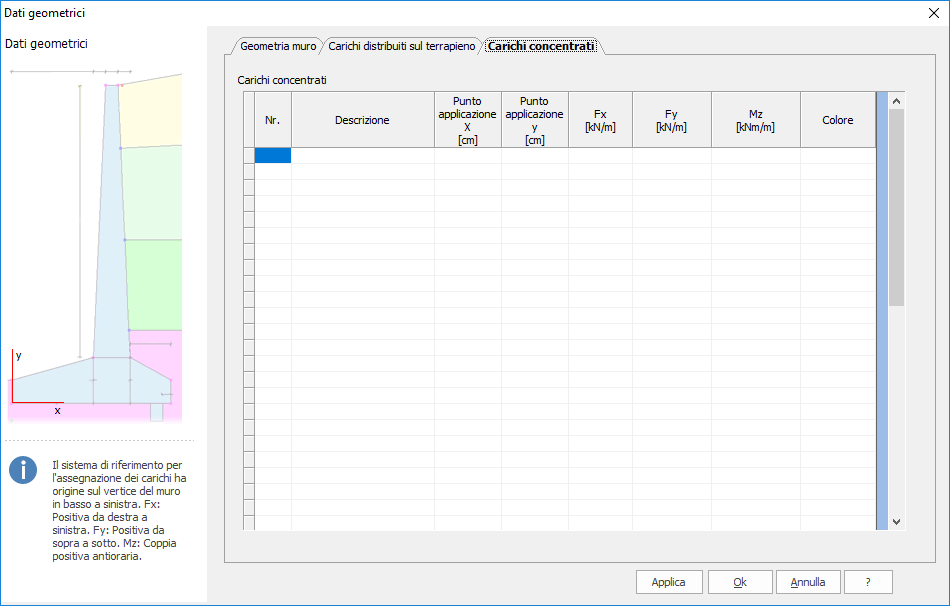Click the first row's Mz cell
Viewport: 950px width, 606px height.
(756, 156)
